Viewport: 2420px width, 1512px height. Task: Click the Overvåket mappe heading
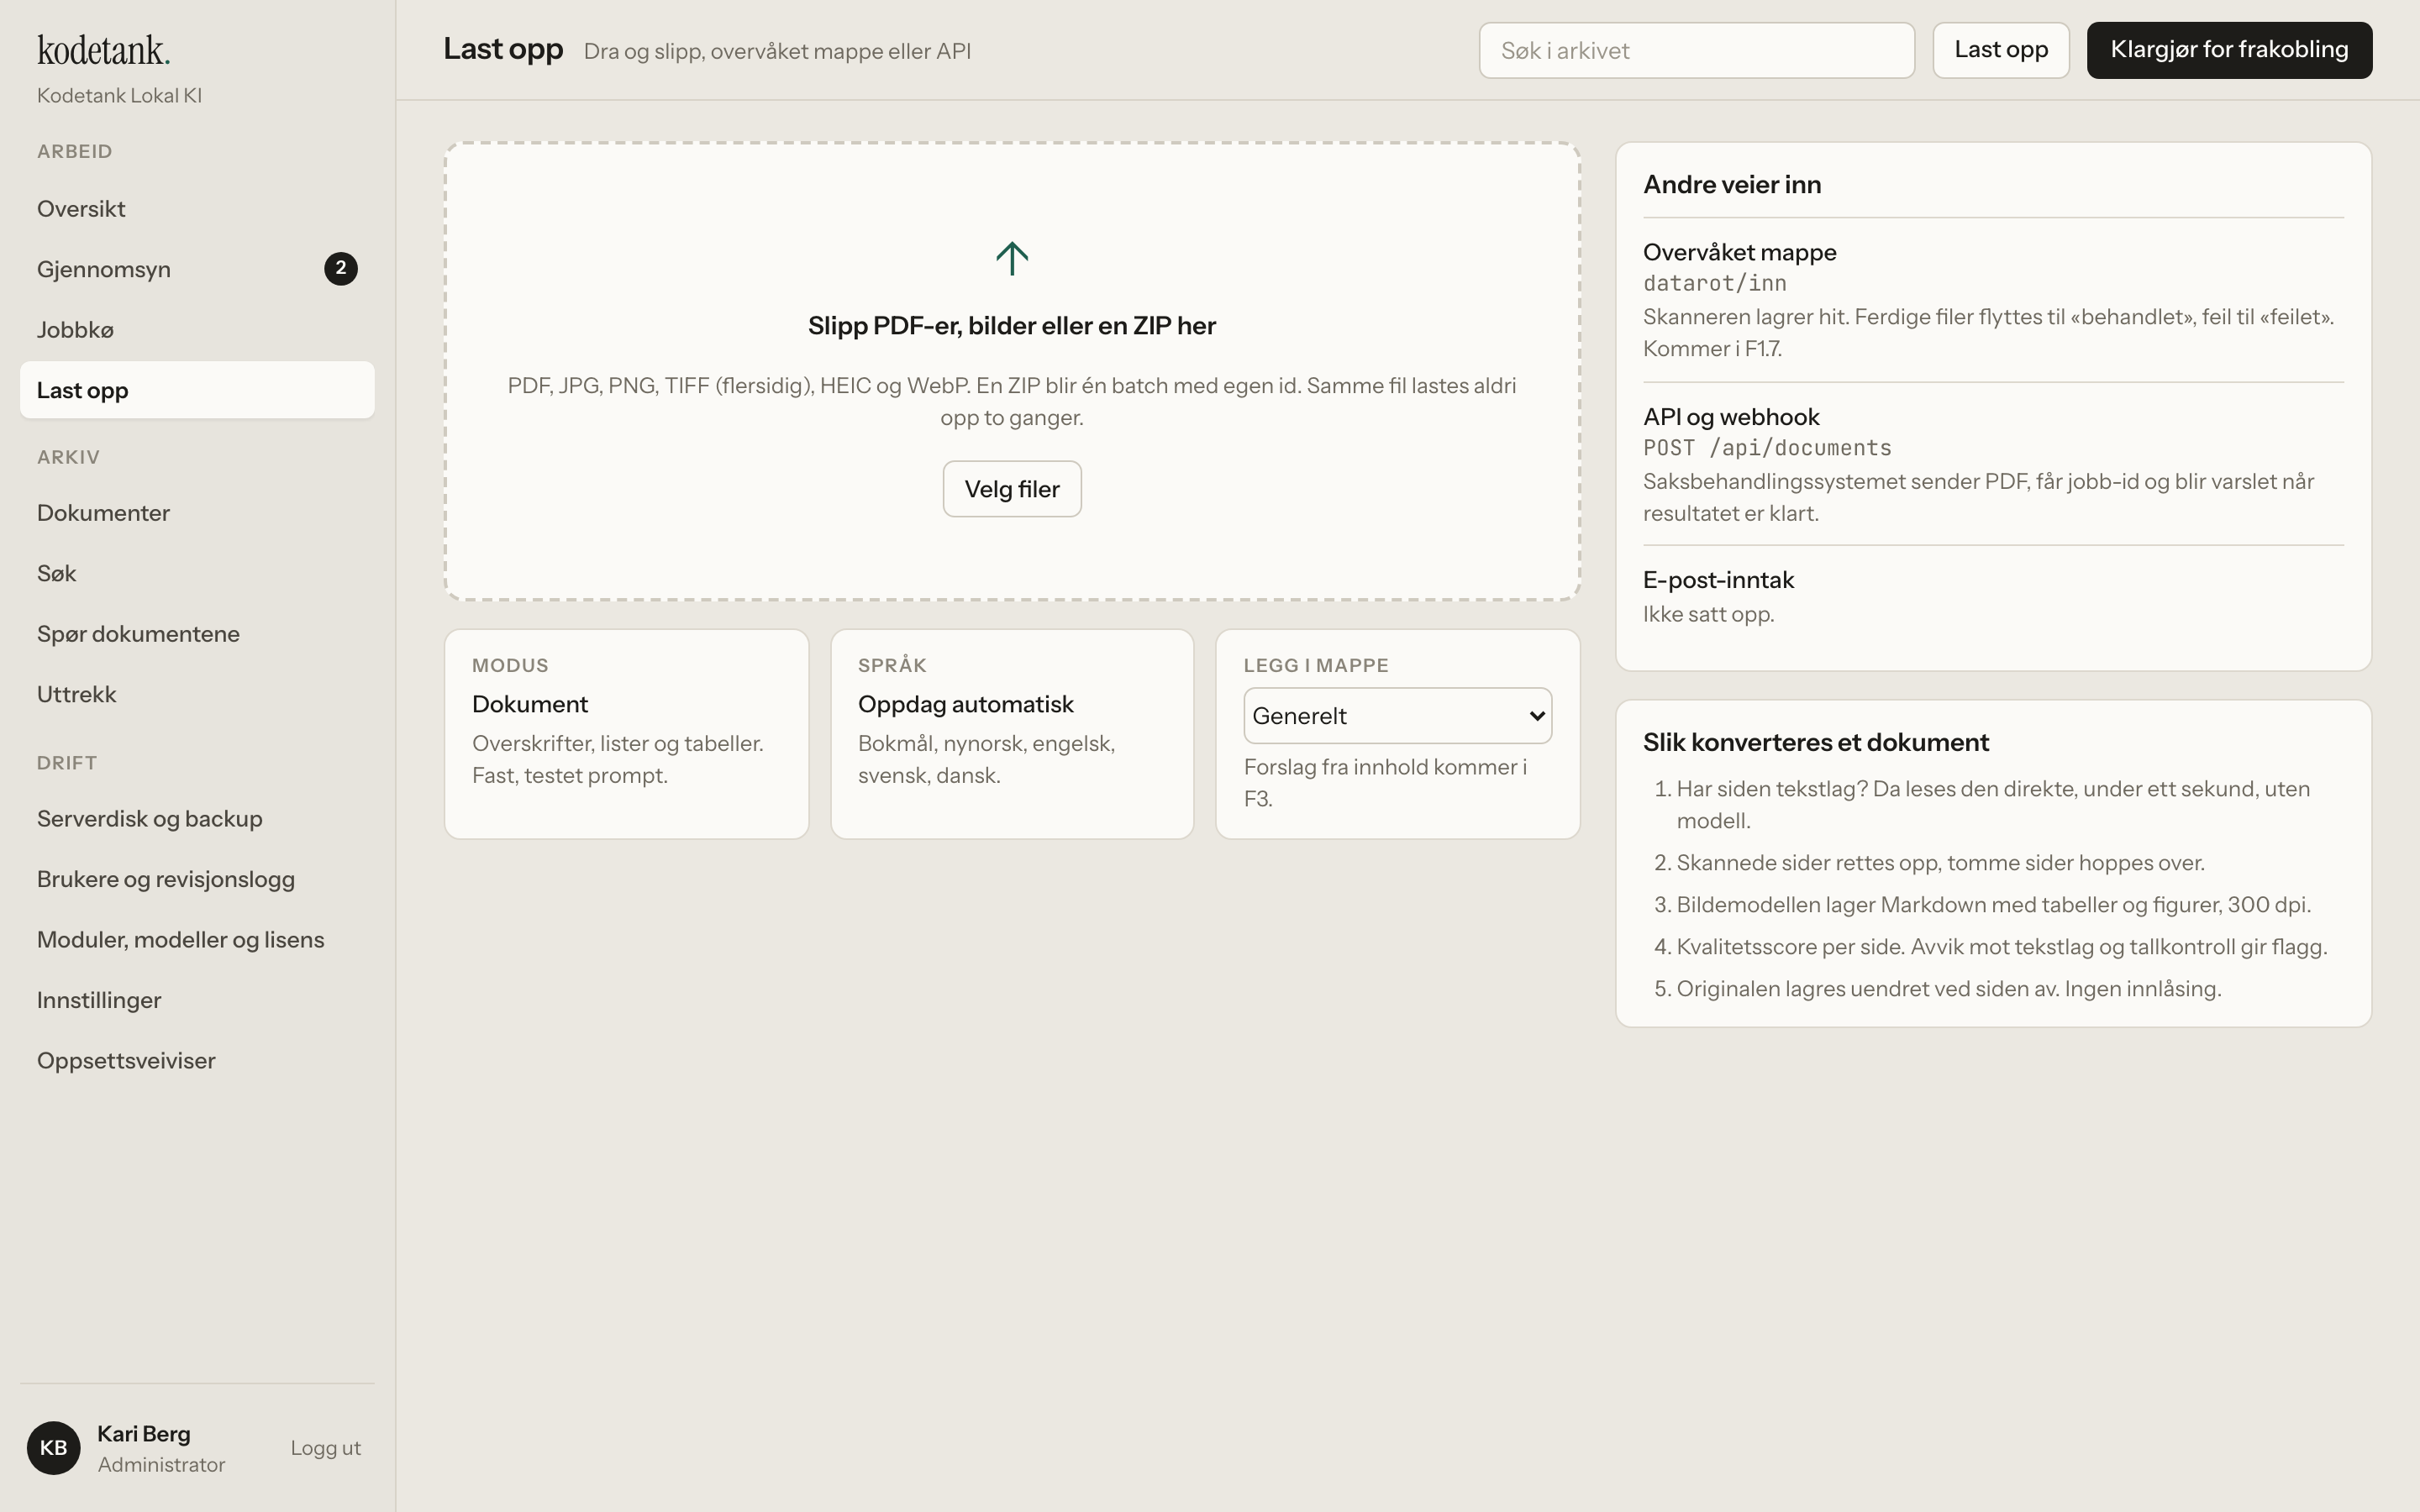pyautogui.click(x=1739, y=252)
